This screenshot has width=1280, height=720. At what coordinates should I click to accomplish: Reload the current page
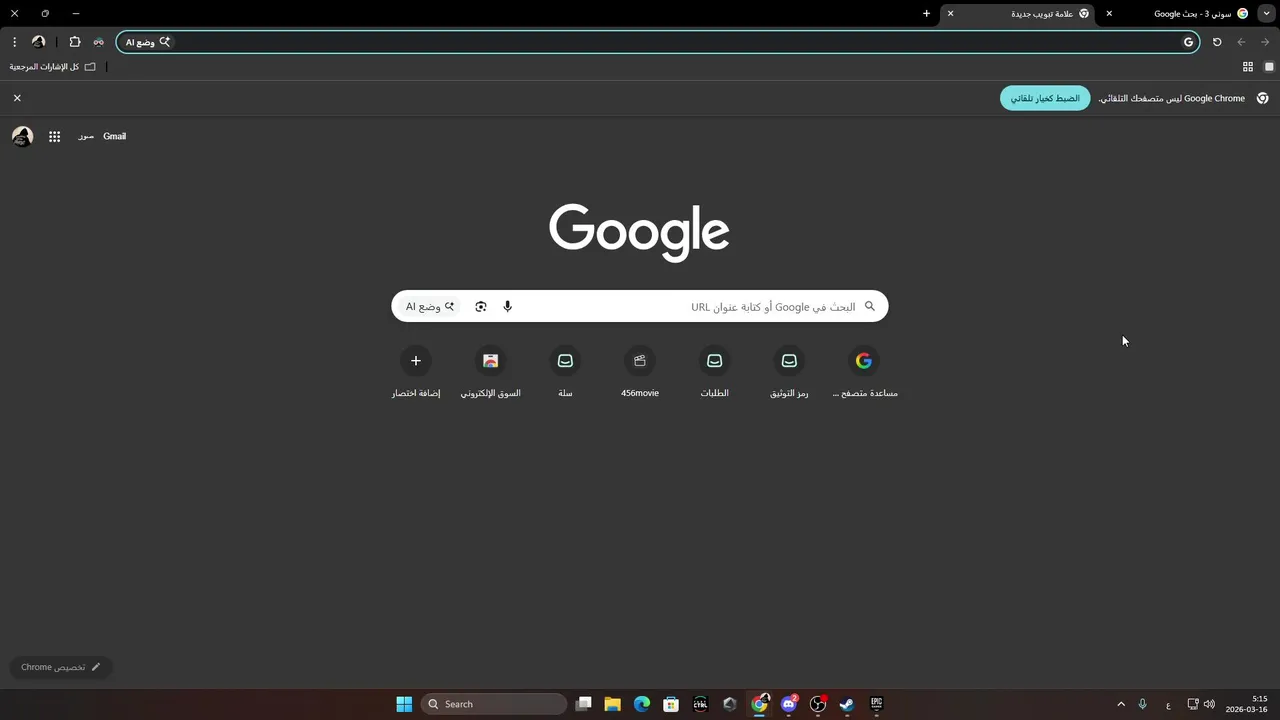click(1217, 42)
